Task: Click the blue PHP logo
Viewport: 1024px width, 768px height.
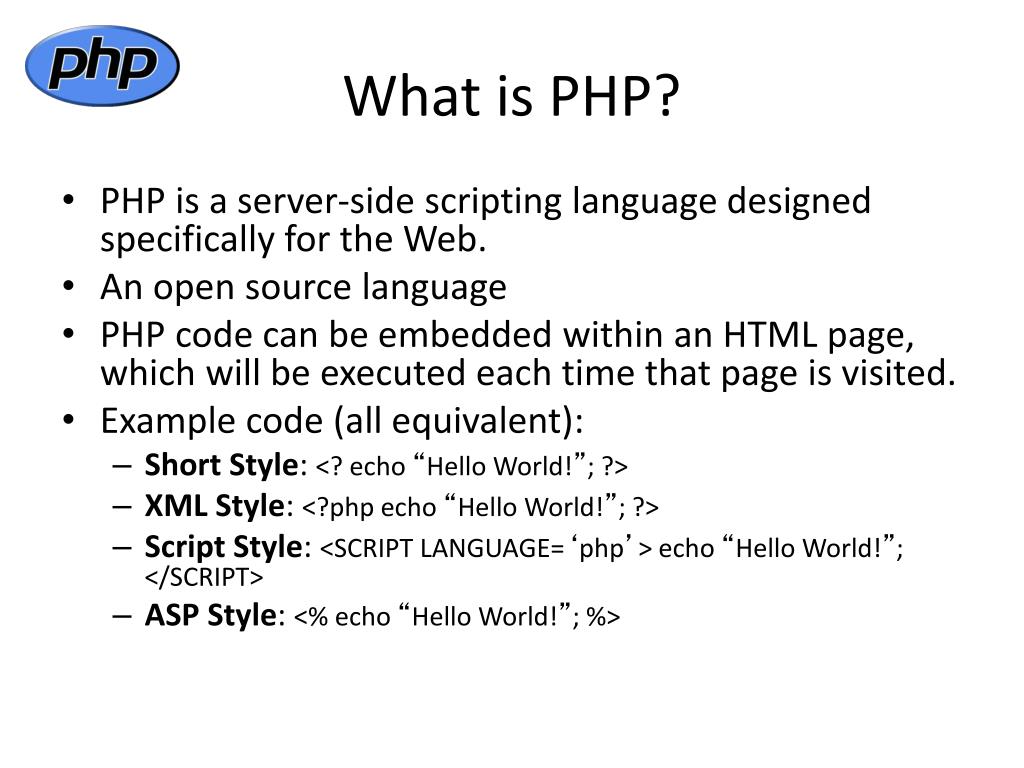Action: point(103,65)
